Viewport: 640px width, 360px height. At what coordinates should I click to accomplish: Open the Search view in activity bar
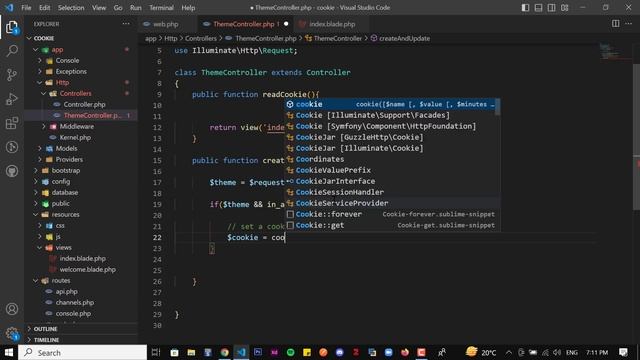(x=12, y=51)
